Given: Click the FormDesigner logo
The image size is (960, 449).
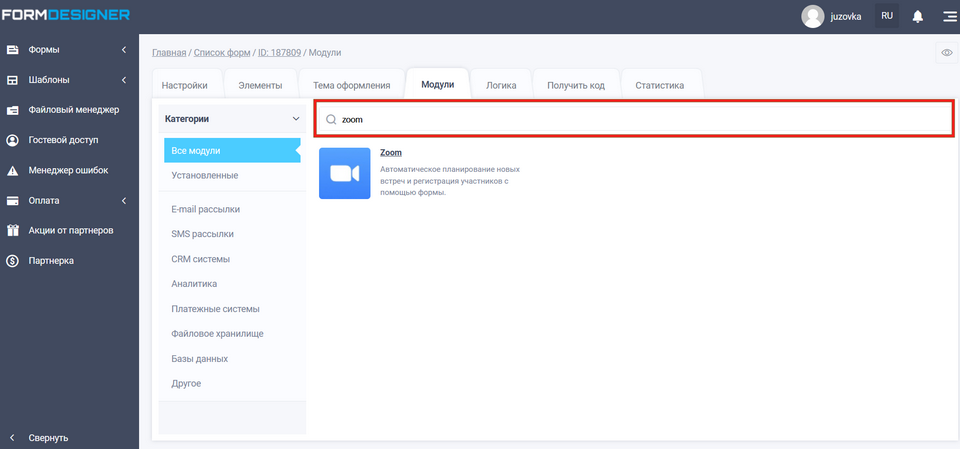Looking at the screenshot, I should click(x=65, y=15).
